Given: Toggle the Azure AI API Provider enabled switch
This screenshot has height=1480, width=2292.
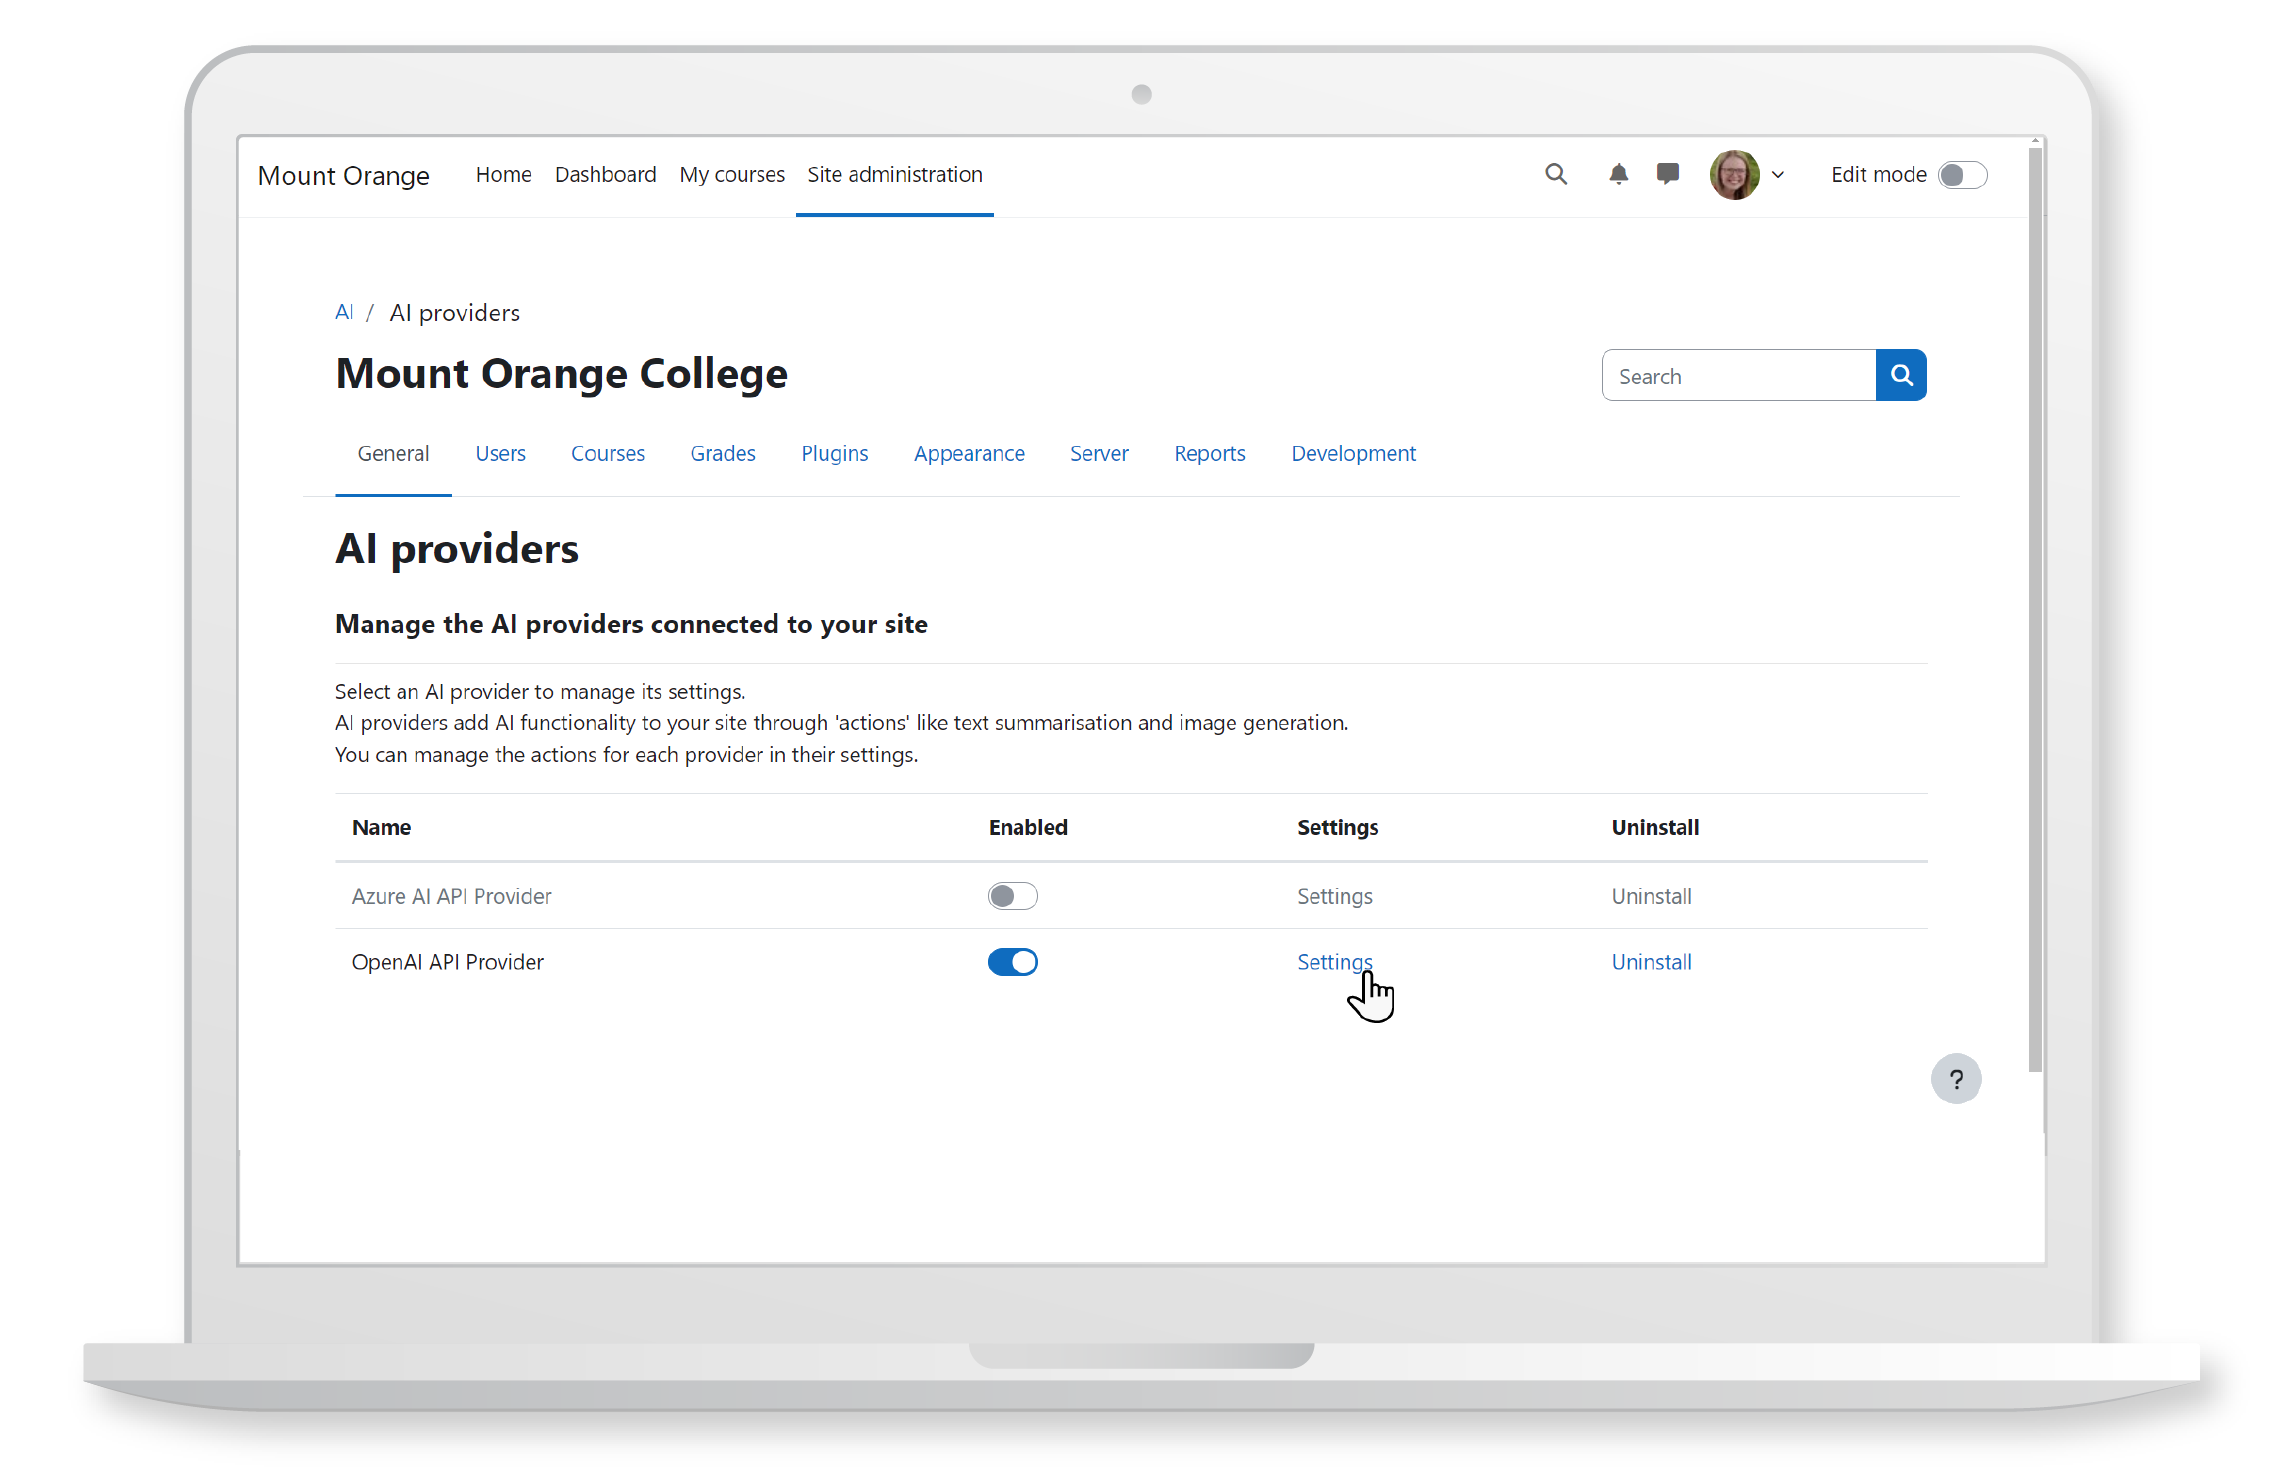Looking at the screenshot, I should click(x=1011, y=895).
